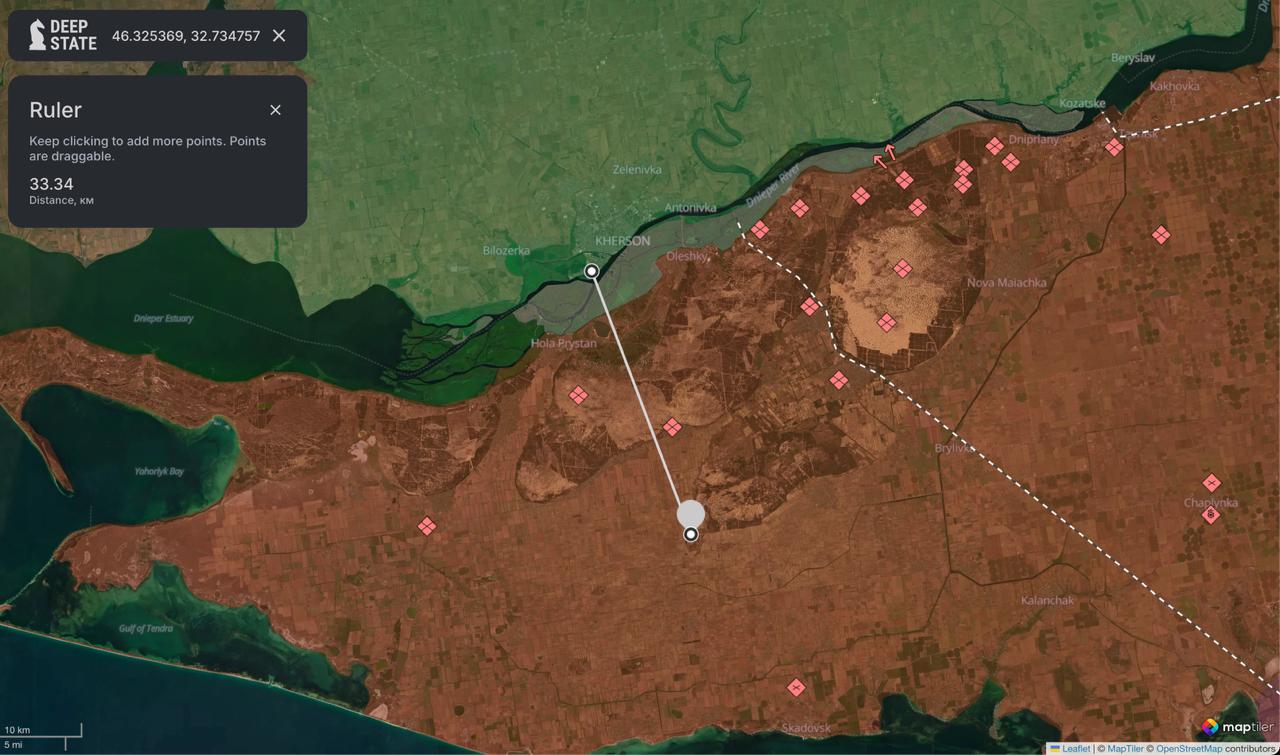
Task: Click the Gulf of Tendra label
Action: click(146, 628)
